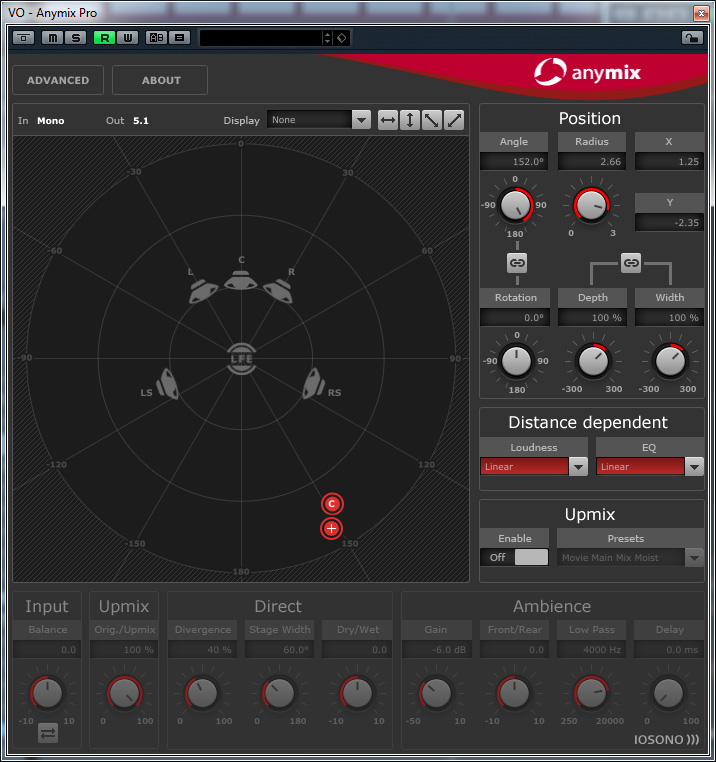Toggle the Write automation W button
The width and height of the screenshot is (716, 762).
point(126,38)
